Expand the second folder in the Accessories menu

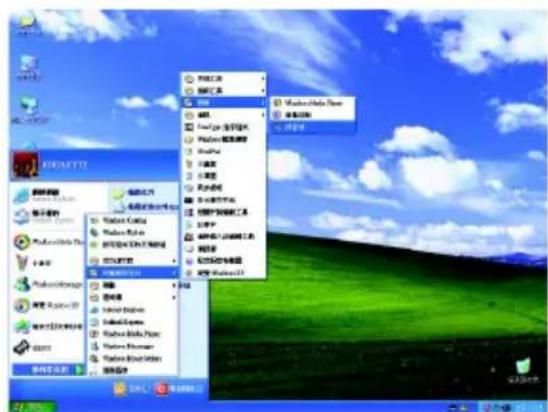click(x=223, y=91)
